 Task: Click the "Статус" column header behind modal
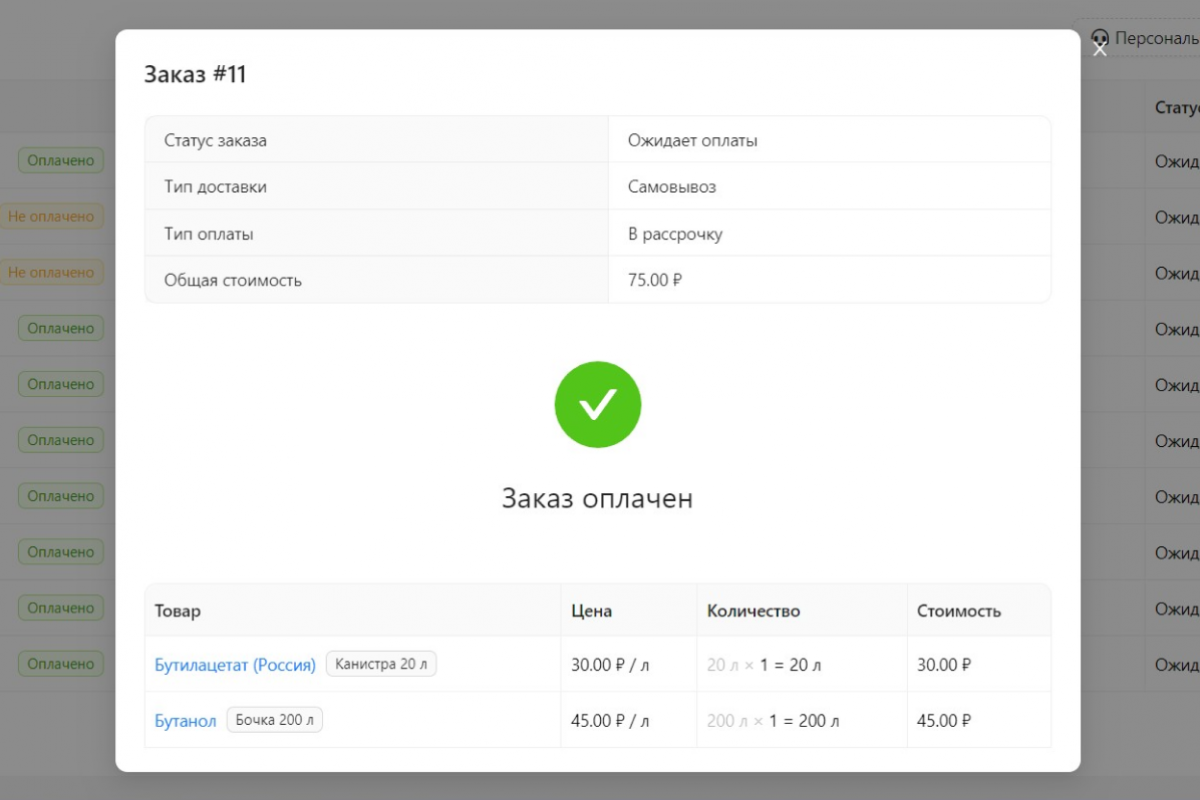(1172, 107)
